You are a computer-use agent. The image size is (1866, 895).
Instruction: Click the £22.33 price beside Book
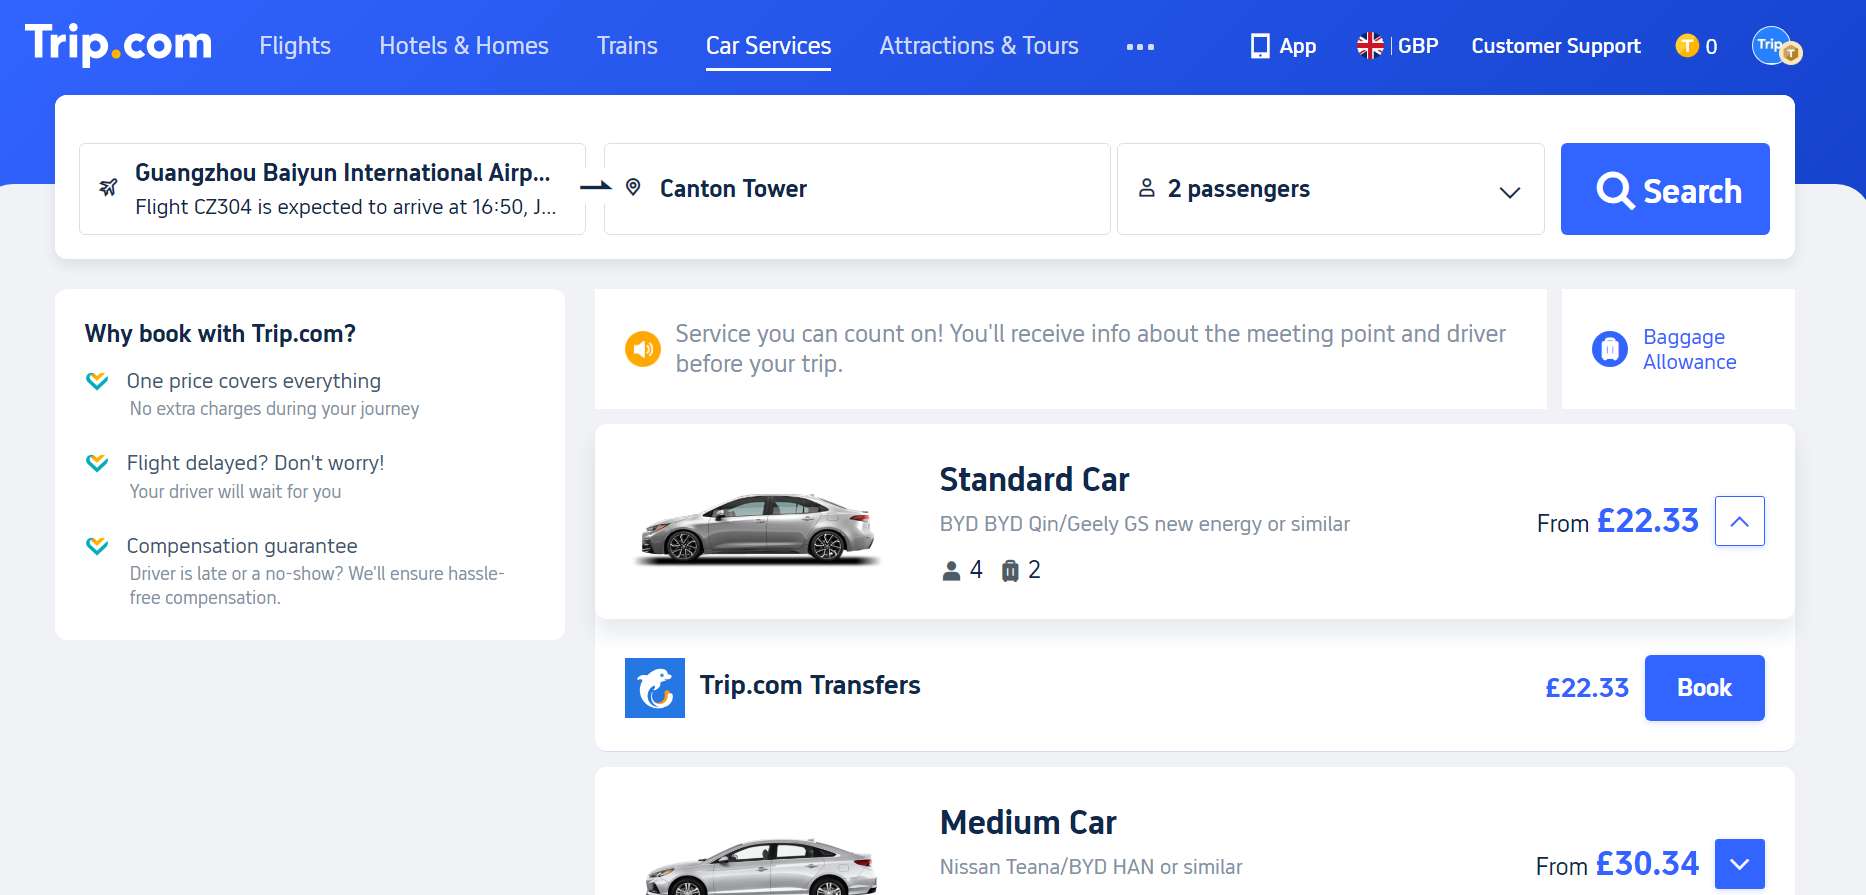1587,688
